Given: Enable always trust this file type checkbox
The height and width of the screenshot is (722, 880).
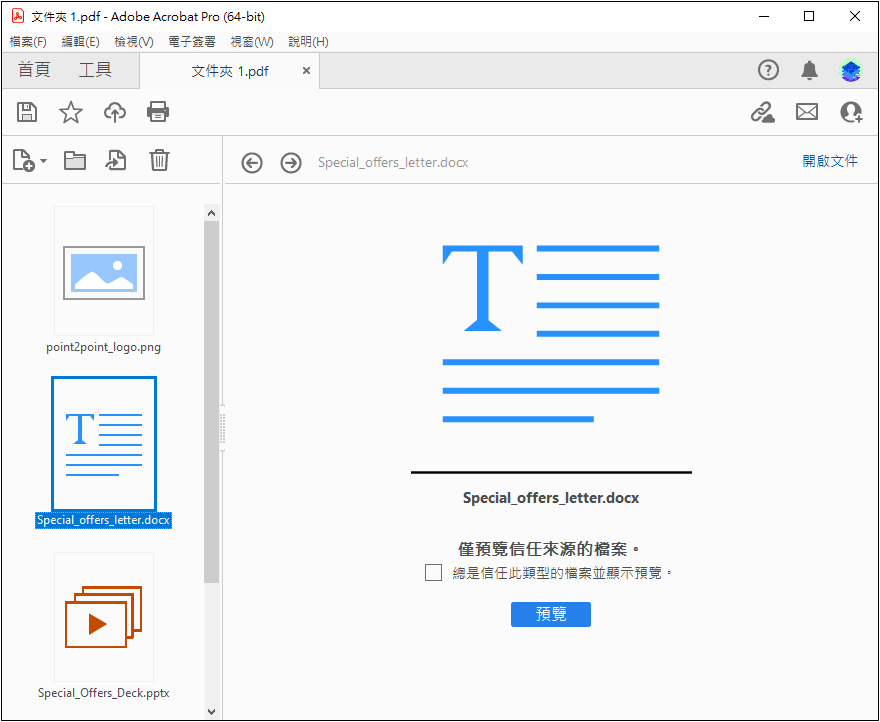Looking at the screenshot, I should pos(433,573).
